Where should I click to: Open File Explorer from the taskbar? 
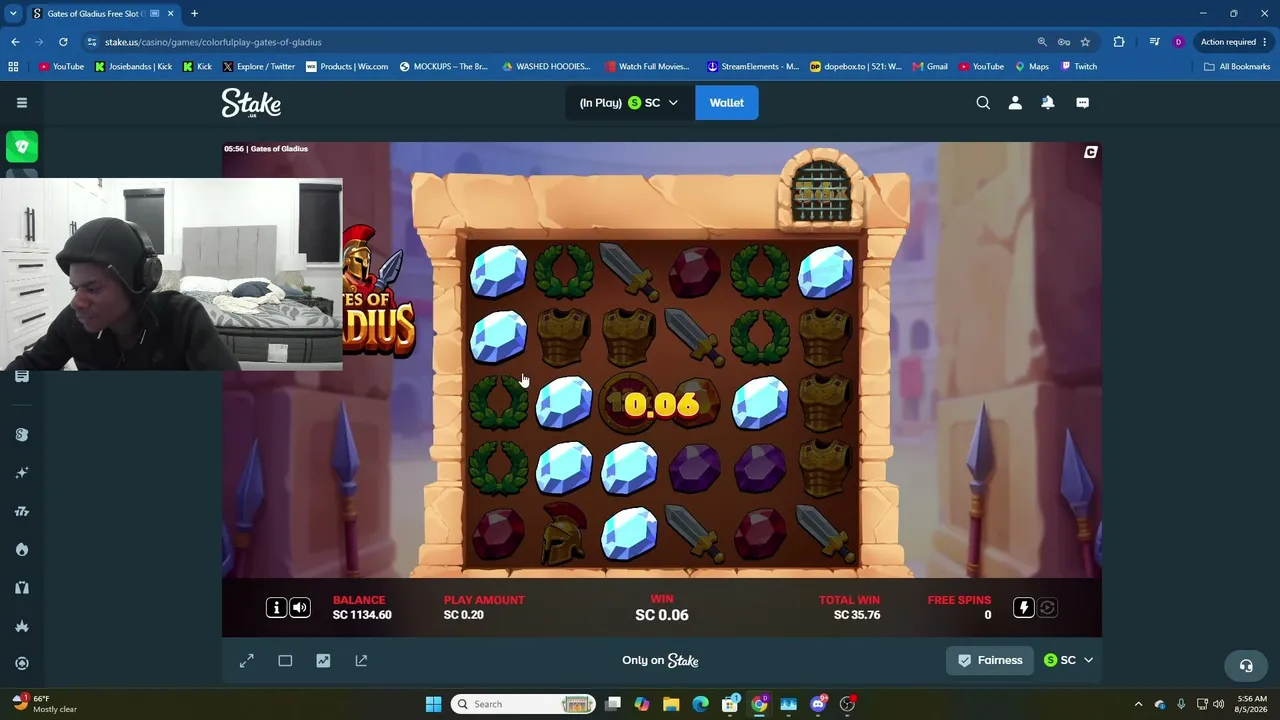pyautogui.click(x=671, y=704)
